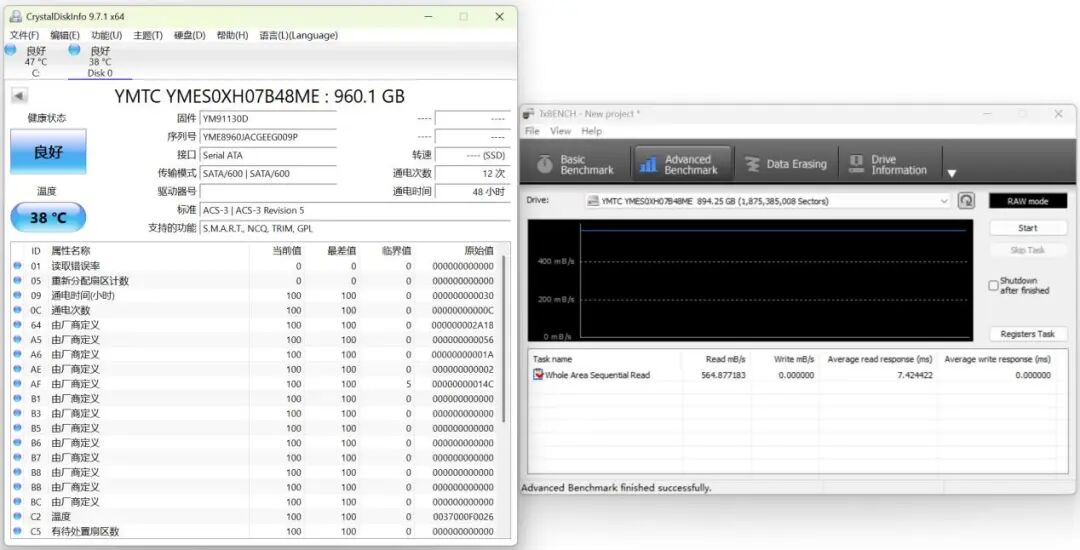The height and width of the screenshot is (550, 1080).
Task: Click the blue status dot for attribute C5
Action: (17, 531)
